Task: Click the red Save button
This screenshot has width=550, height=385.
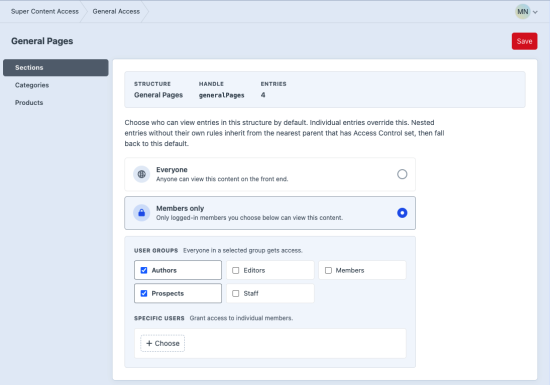Action: [x=524, y=41]
